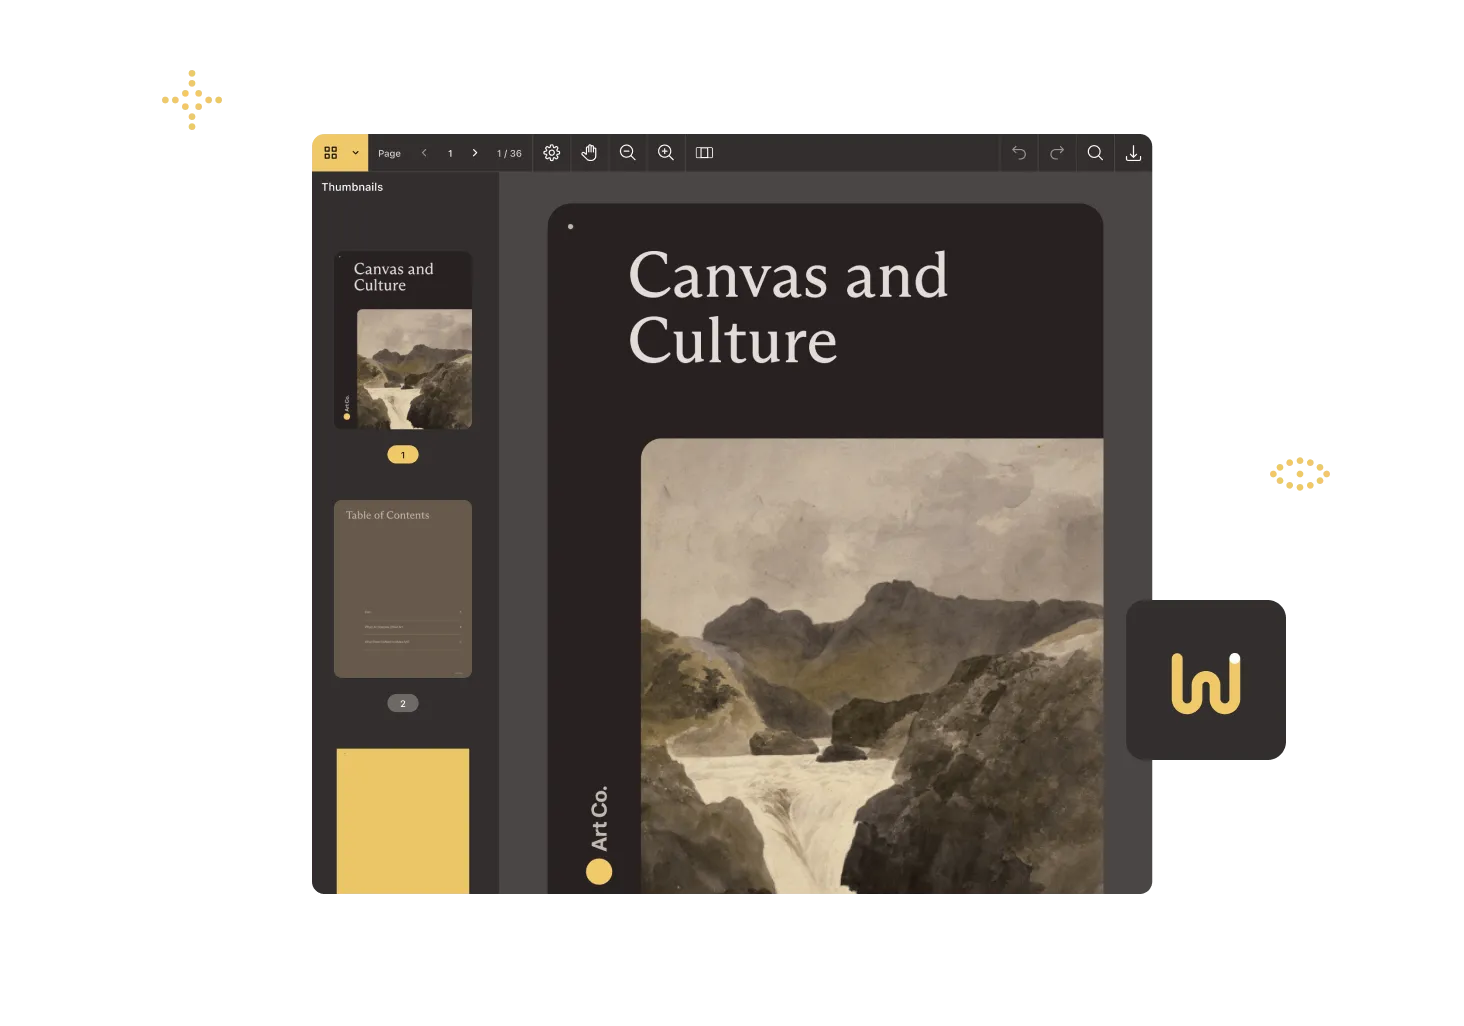Toggle the thumbnails sidebar grid button

tap(331, 153)
